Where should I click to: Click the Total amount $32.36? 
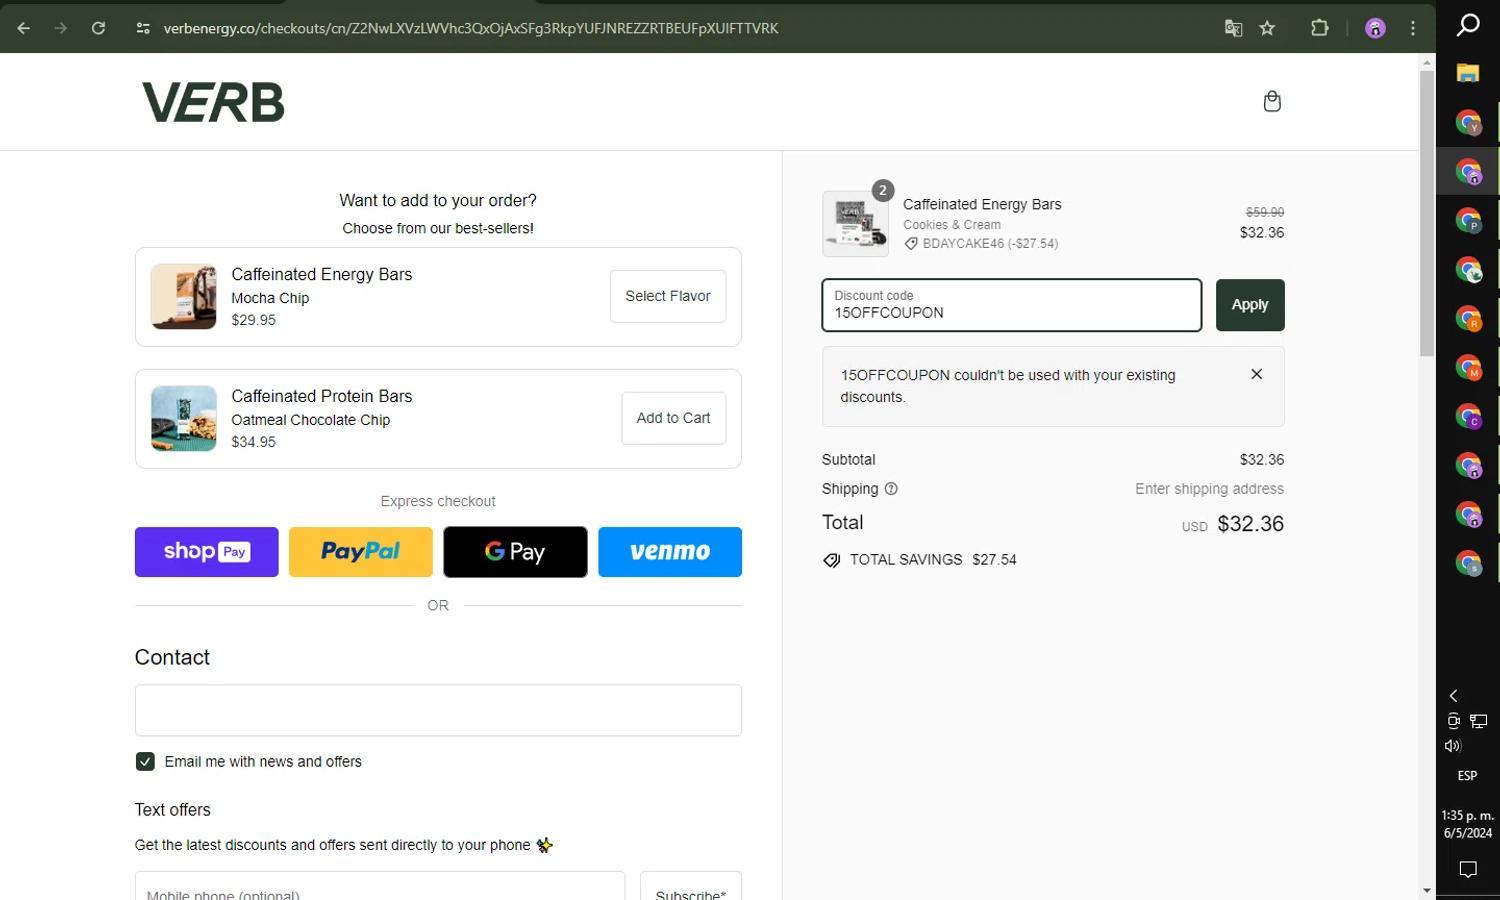[1250, 524]
